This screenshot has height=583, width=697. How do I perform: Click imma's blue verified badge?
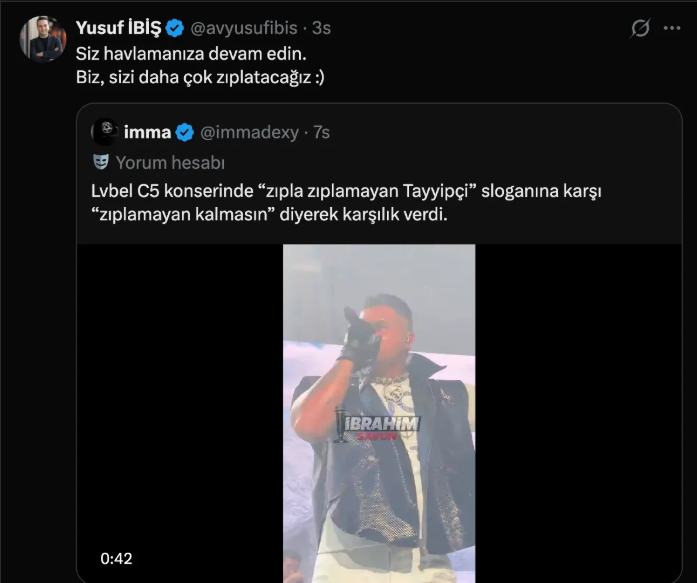click(x=185, y=132)
